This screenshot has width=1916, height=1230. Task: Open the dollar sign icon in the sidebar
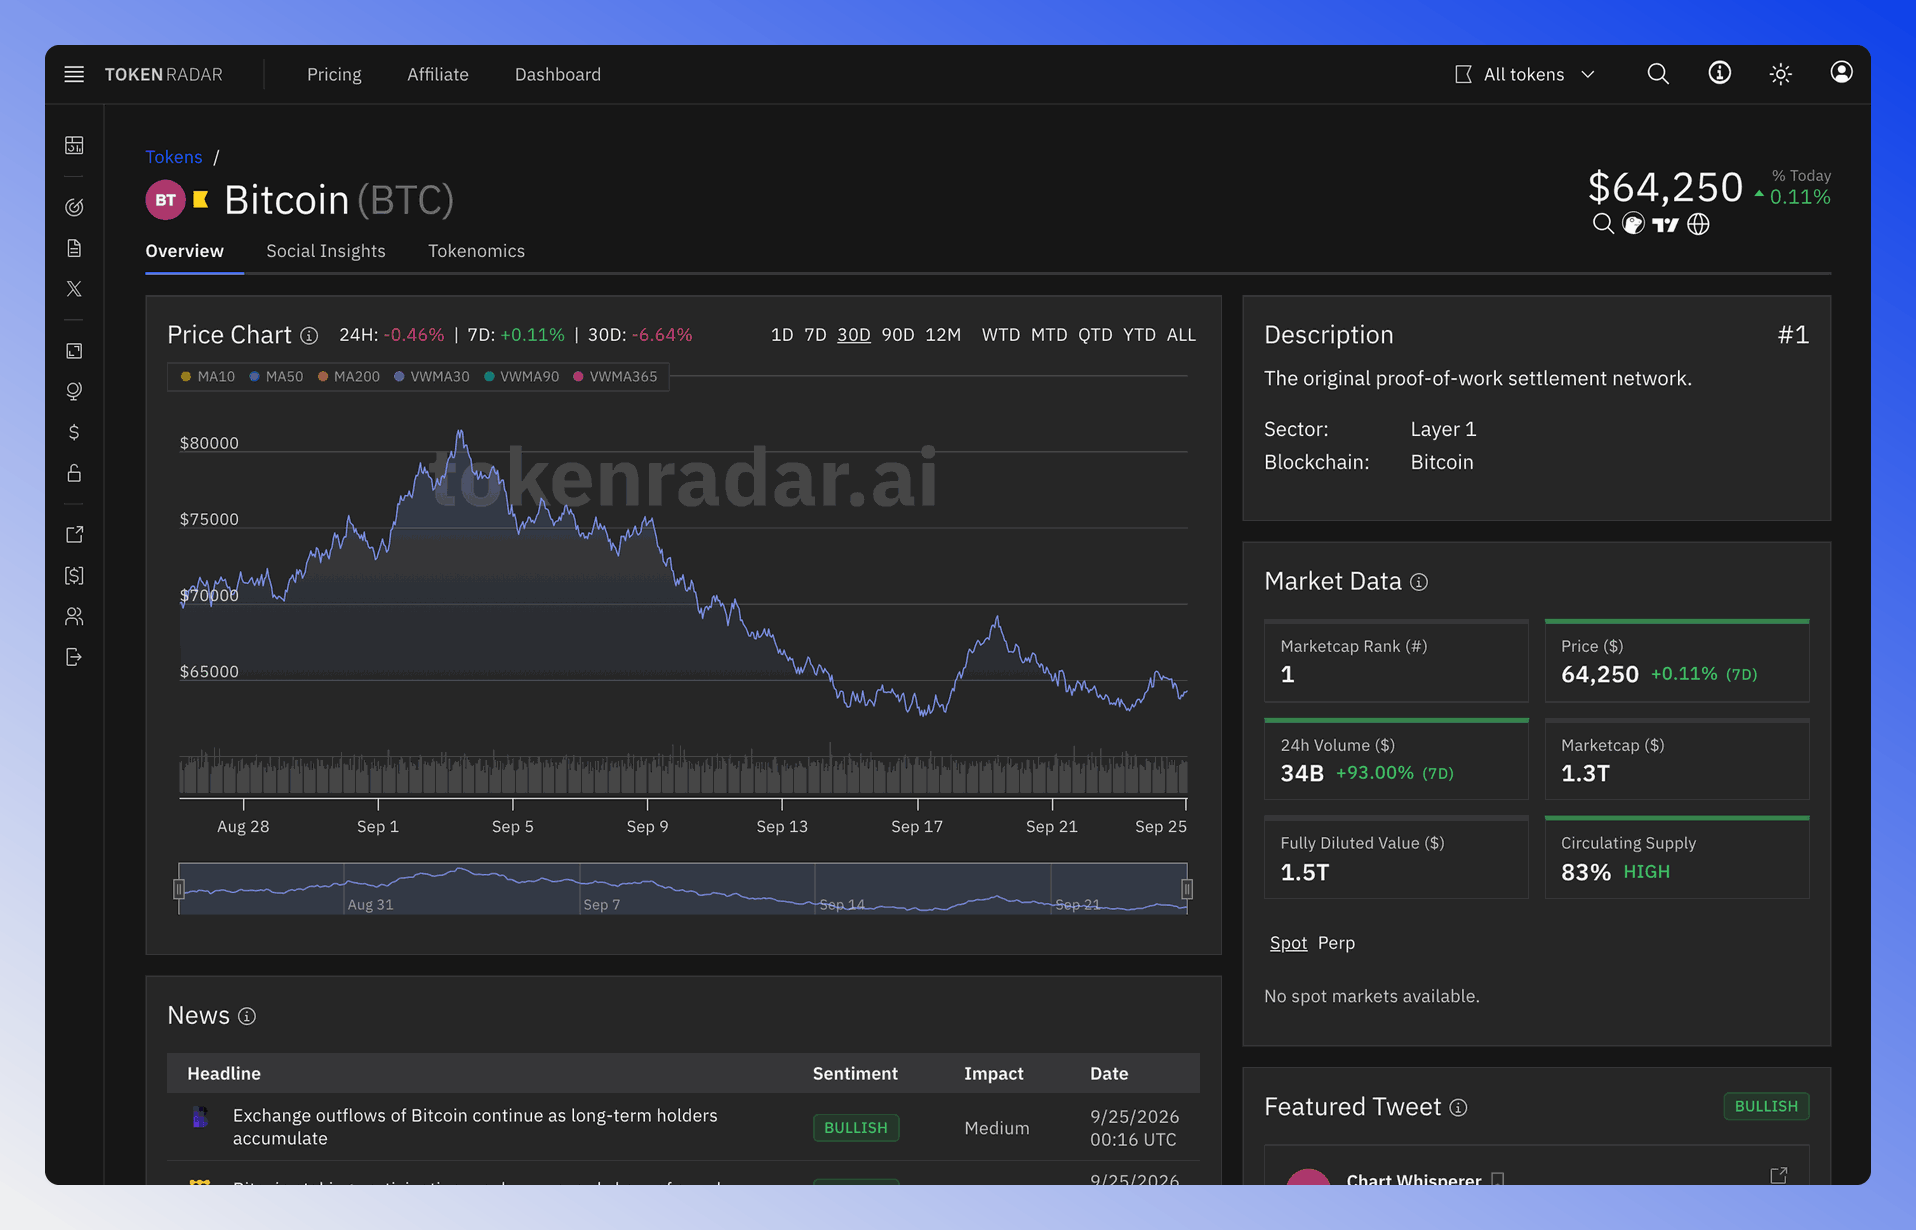[x=74, y=432]
